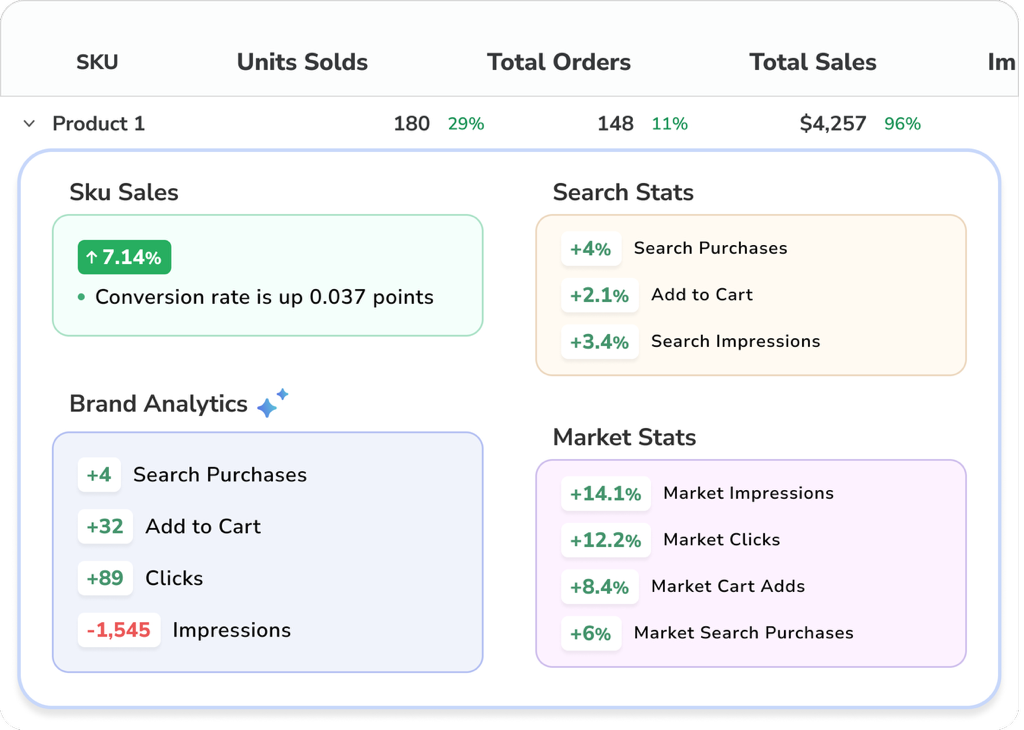Click the +4 Brand Analytics badge

(x=99, y=475)
